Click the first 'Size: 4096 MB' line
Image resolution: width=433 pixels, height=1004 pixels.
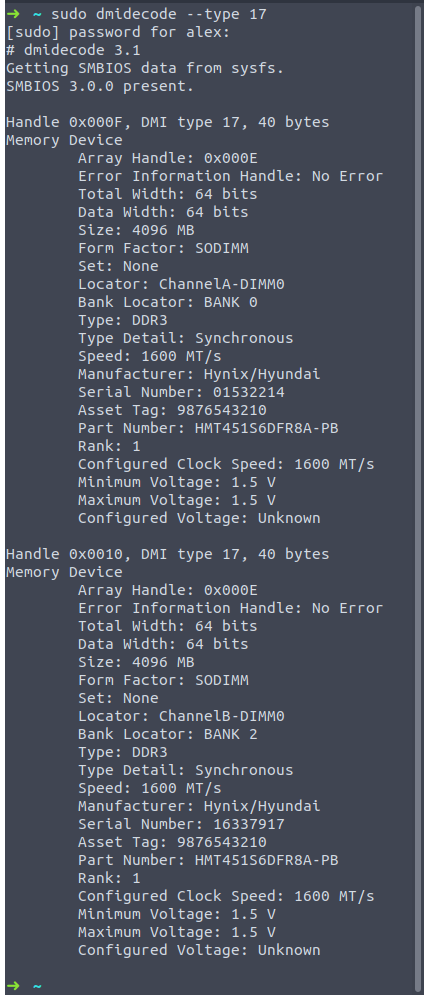(136, 230)
